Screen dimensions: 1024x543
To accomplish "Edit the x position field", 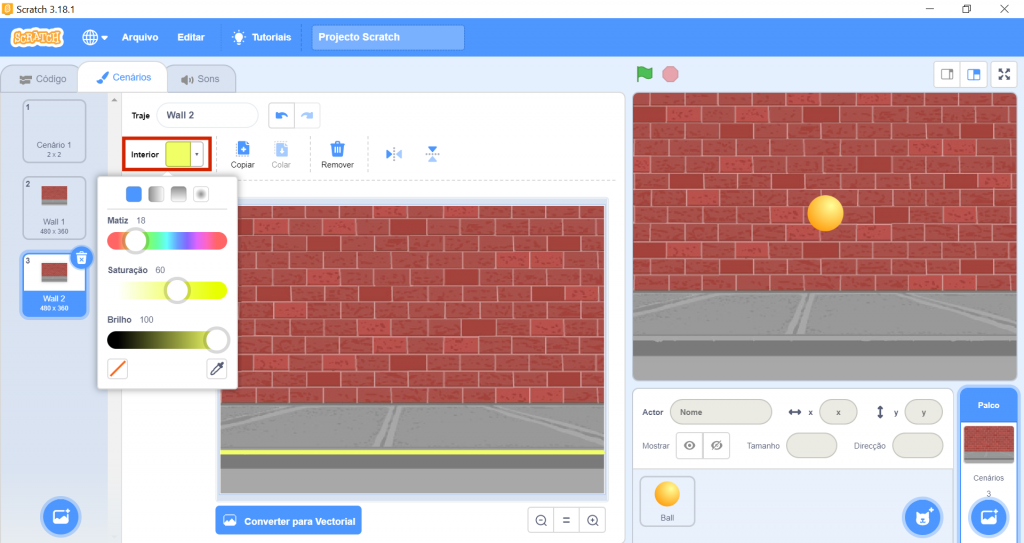I will [x=839, y=412].
